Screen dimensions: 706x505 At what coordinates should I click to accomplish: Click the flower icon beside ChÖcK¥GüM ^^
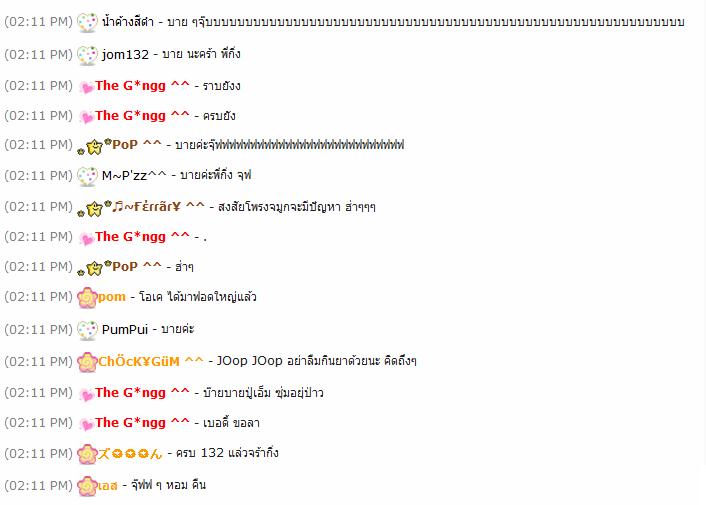pos(87,362)
